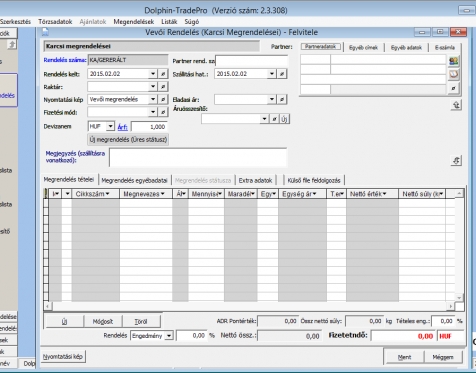
Task: Click the grid's vertical scrollbar down arrow
Action: click(x=459, y=297)
